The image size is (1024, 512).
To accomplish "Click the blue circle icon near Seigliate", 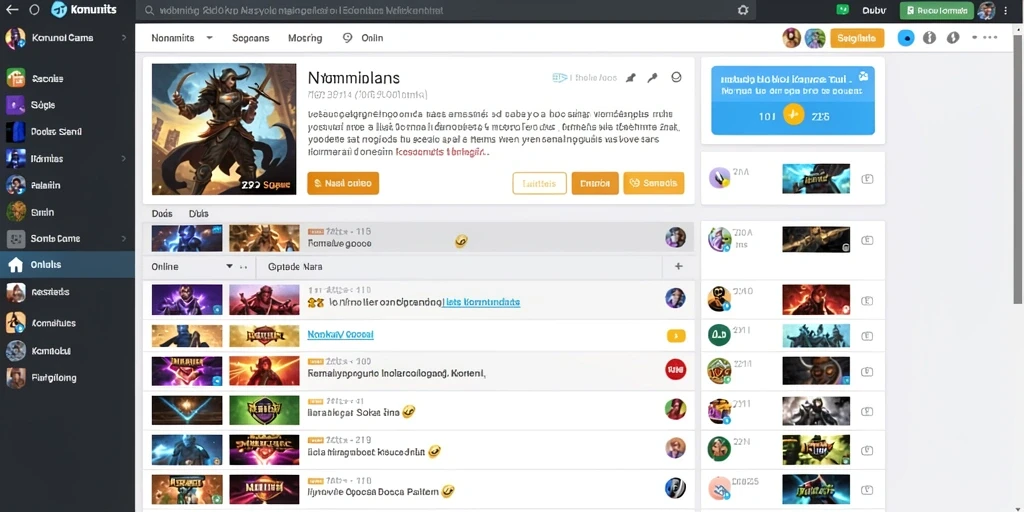I will tap(906, 38).
